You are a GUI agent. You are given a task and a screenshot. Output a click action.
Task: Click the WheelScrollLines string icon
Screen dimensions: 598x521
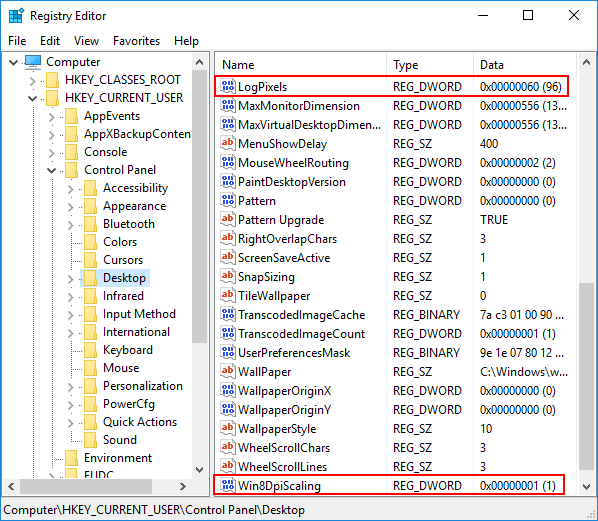point(228,466)
